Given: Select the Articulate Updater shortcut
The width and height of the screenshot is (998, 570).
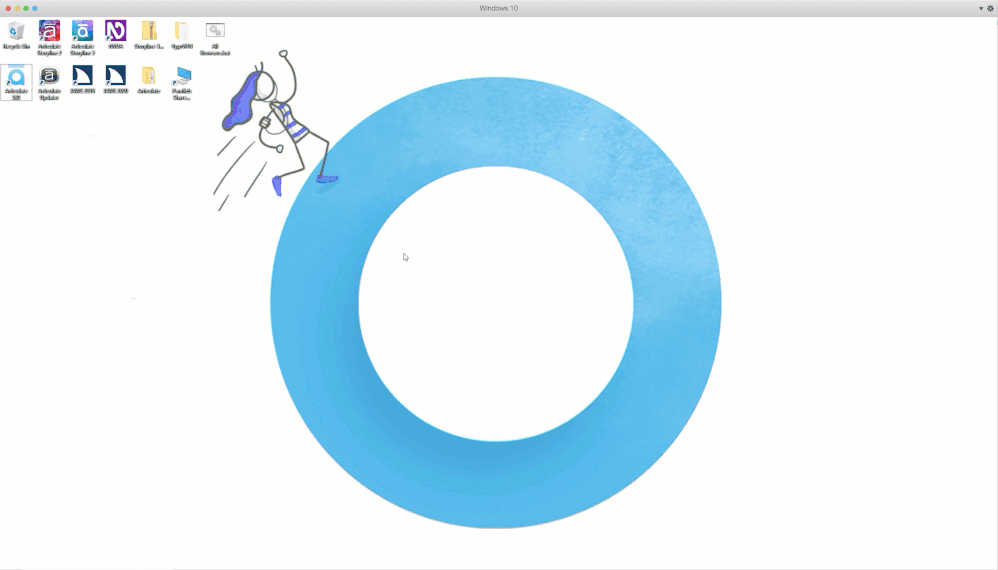Looking at the screenshot, I should (x=49, y=83).
